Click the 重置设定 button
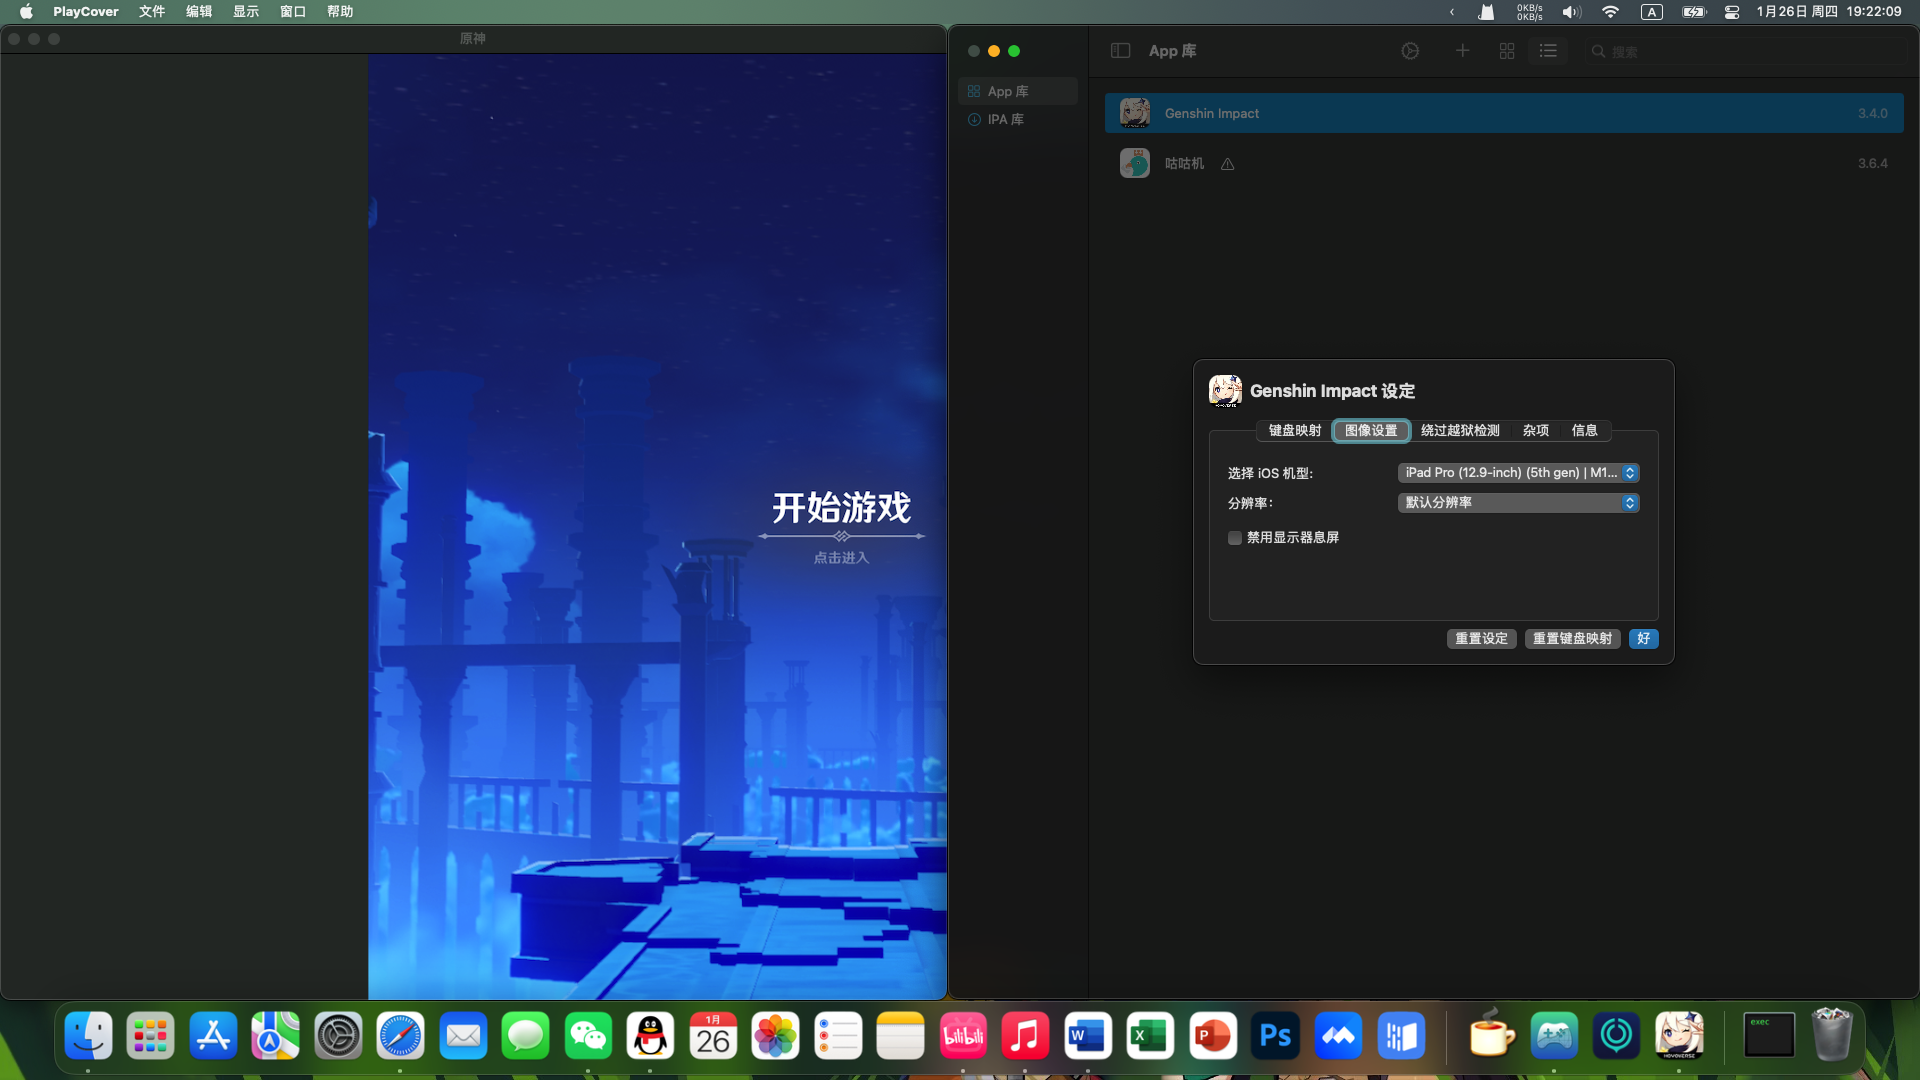Screen dimensions: 1920x1080 click(1481, 639)
